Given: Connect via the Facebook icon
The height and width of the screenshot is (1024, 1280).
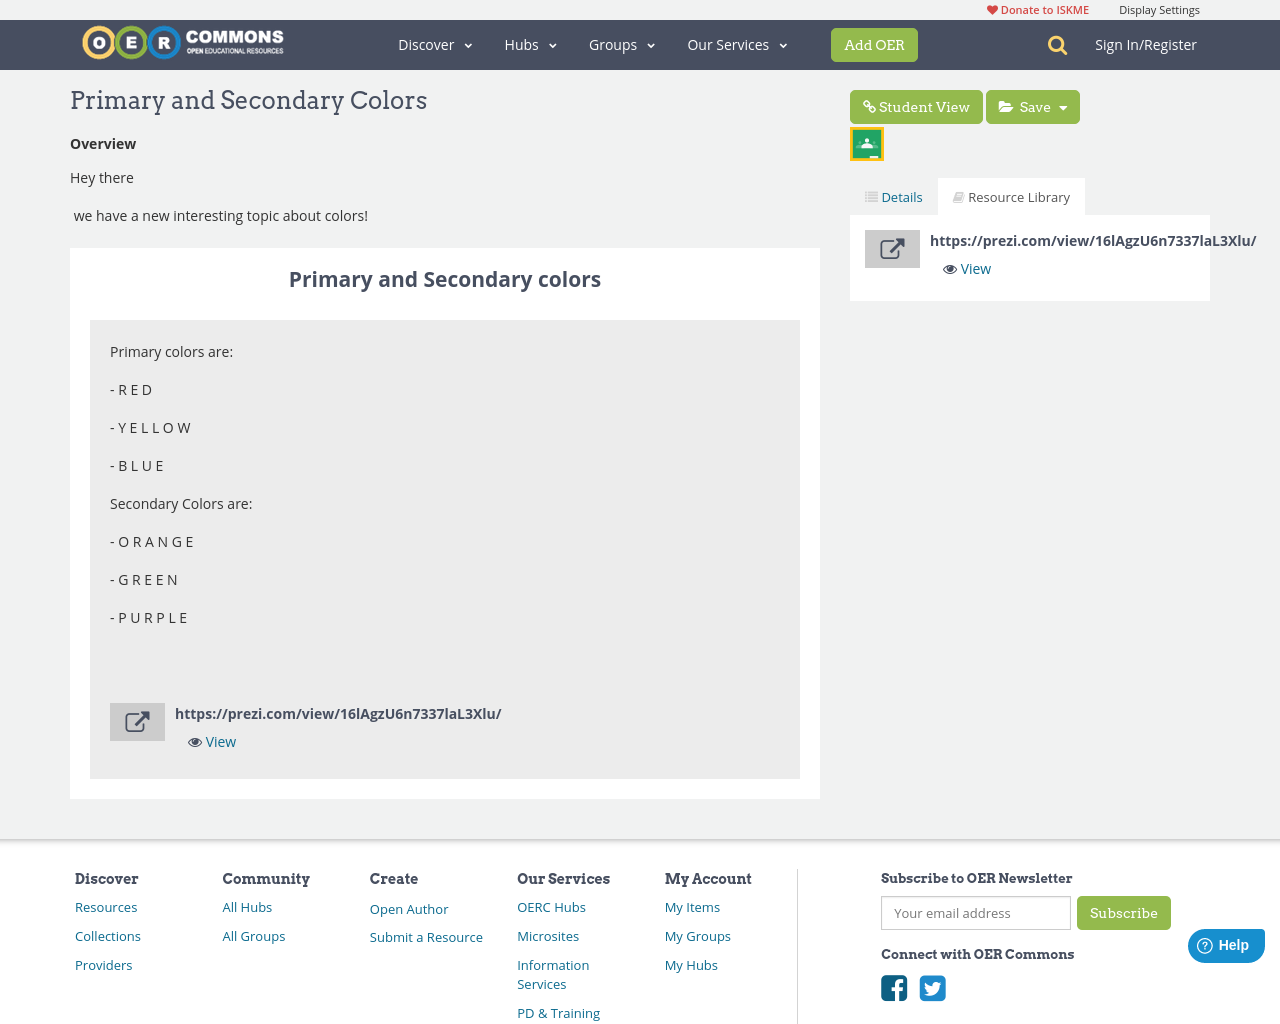Looking at the screenshot, I should [x=893, y=987].
